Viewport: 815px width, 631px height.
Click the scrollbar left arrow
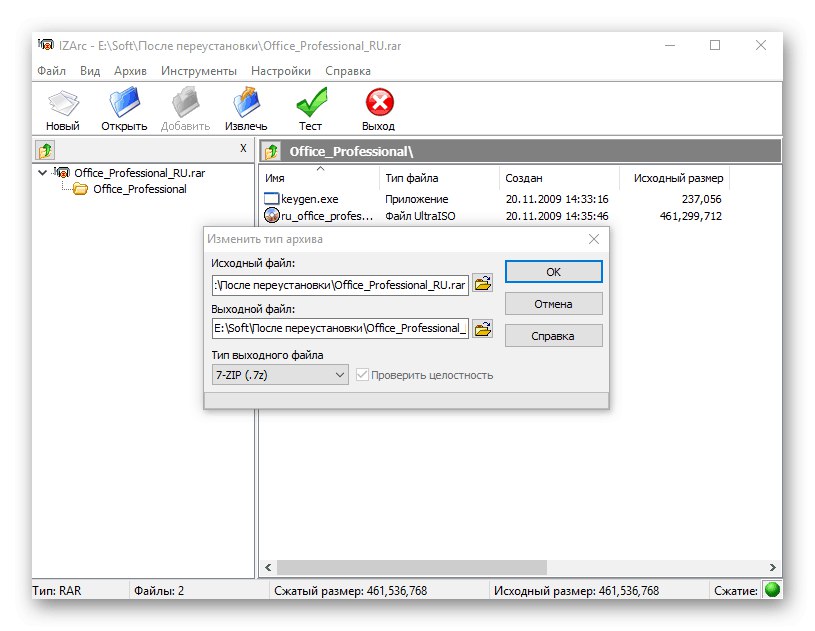[x=268, y=567]
